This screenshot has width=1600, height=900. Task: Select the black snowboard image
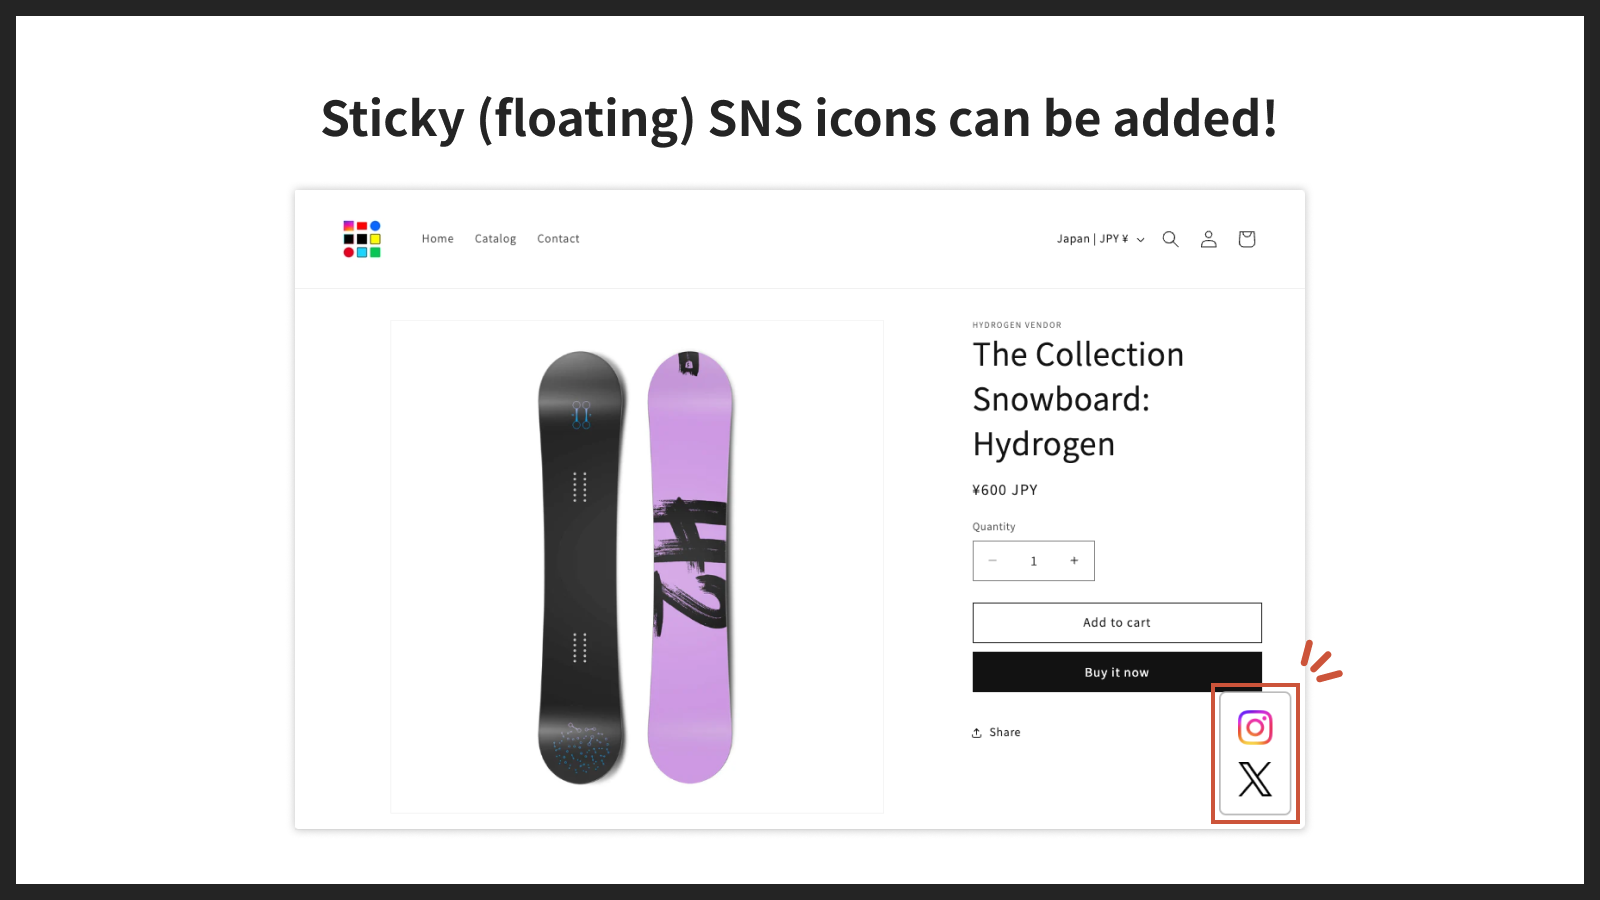coord(581,567)
